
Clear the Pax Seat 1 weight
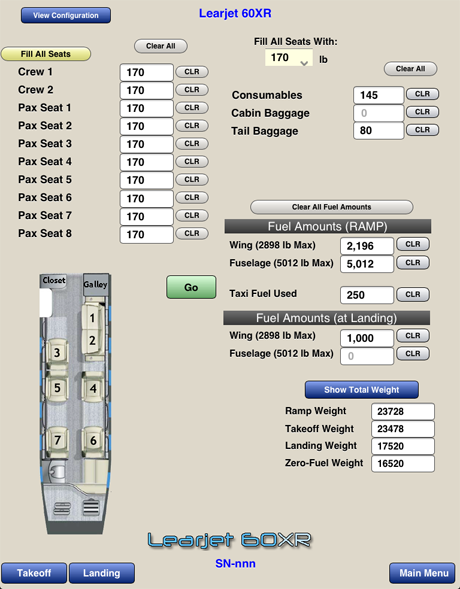tap(192, 108)
